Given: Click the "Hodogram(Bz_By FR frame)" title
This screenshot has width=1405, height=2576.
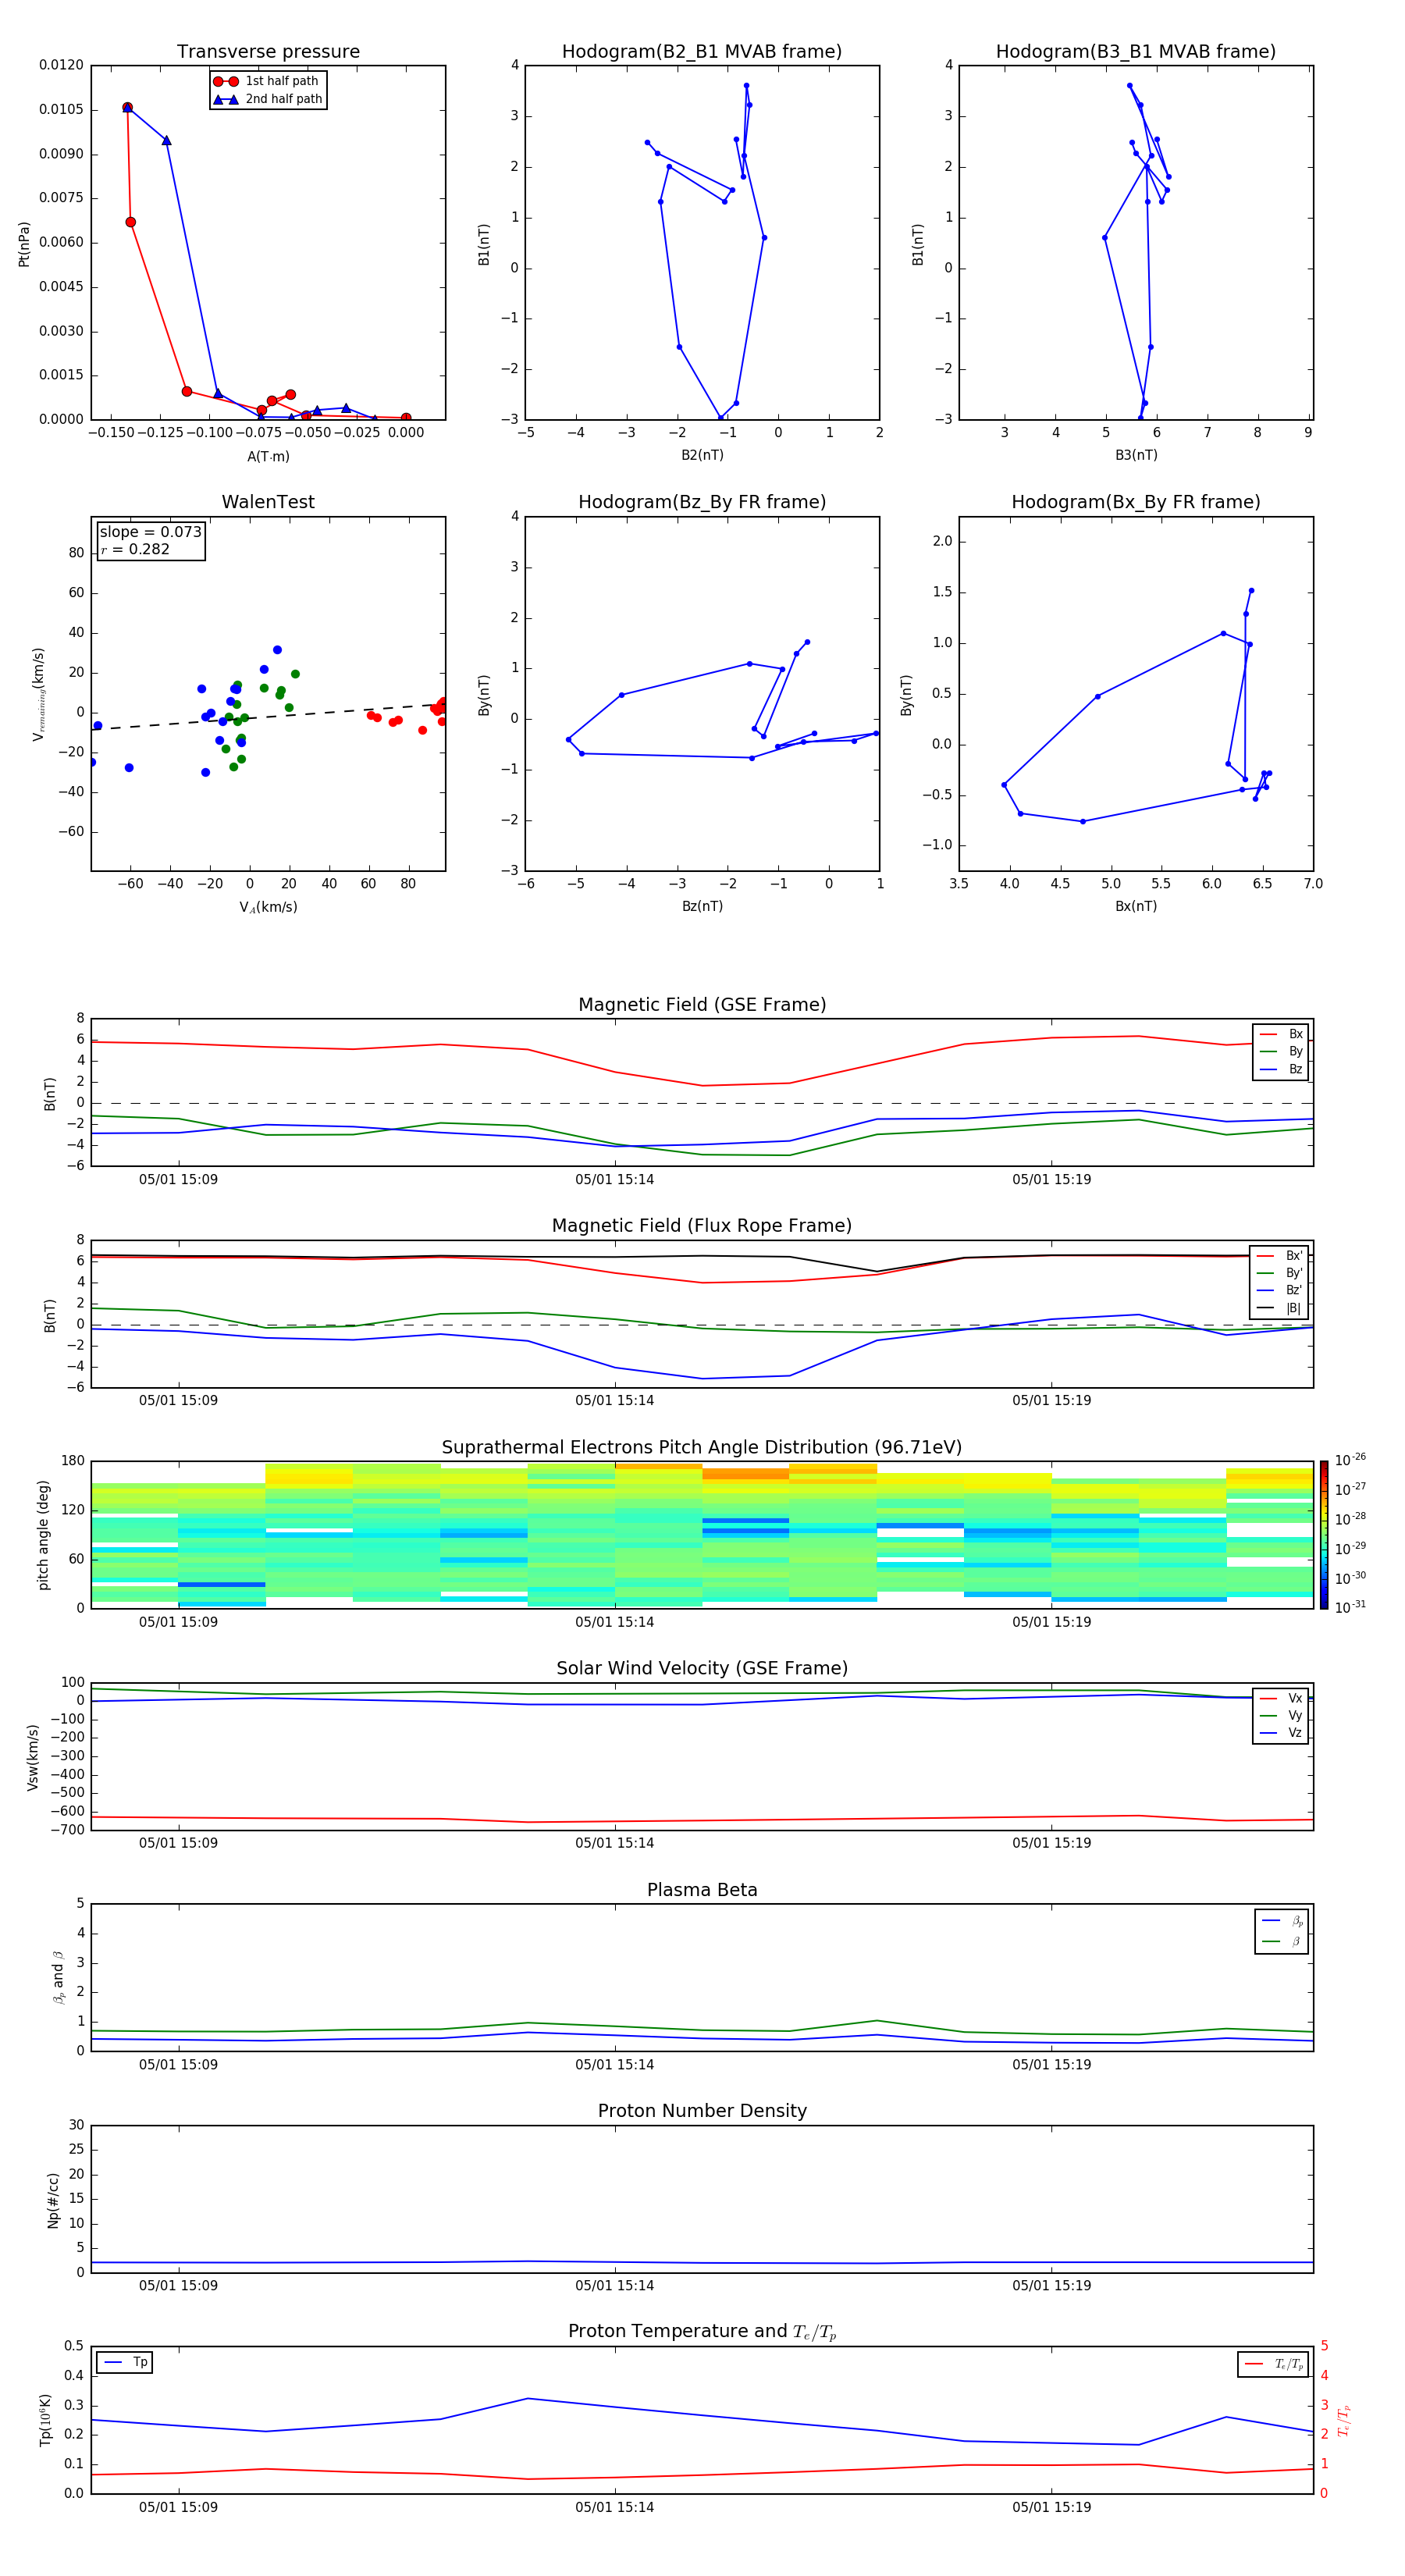Looking at the screenshot, I should pos(702,502).
